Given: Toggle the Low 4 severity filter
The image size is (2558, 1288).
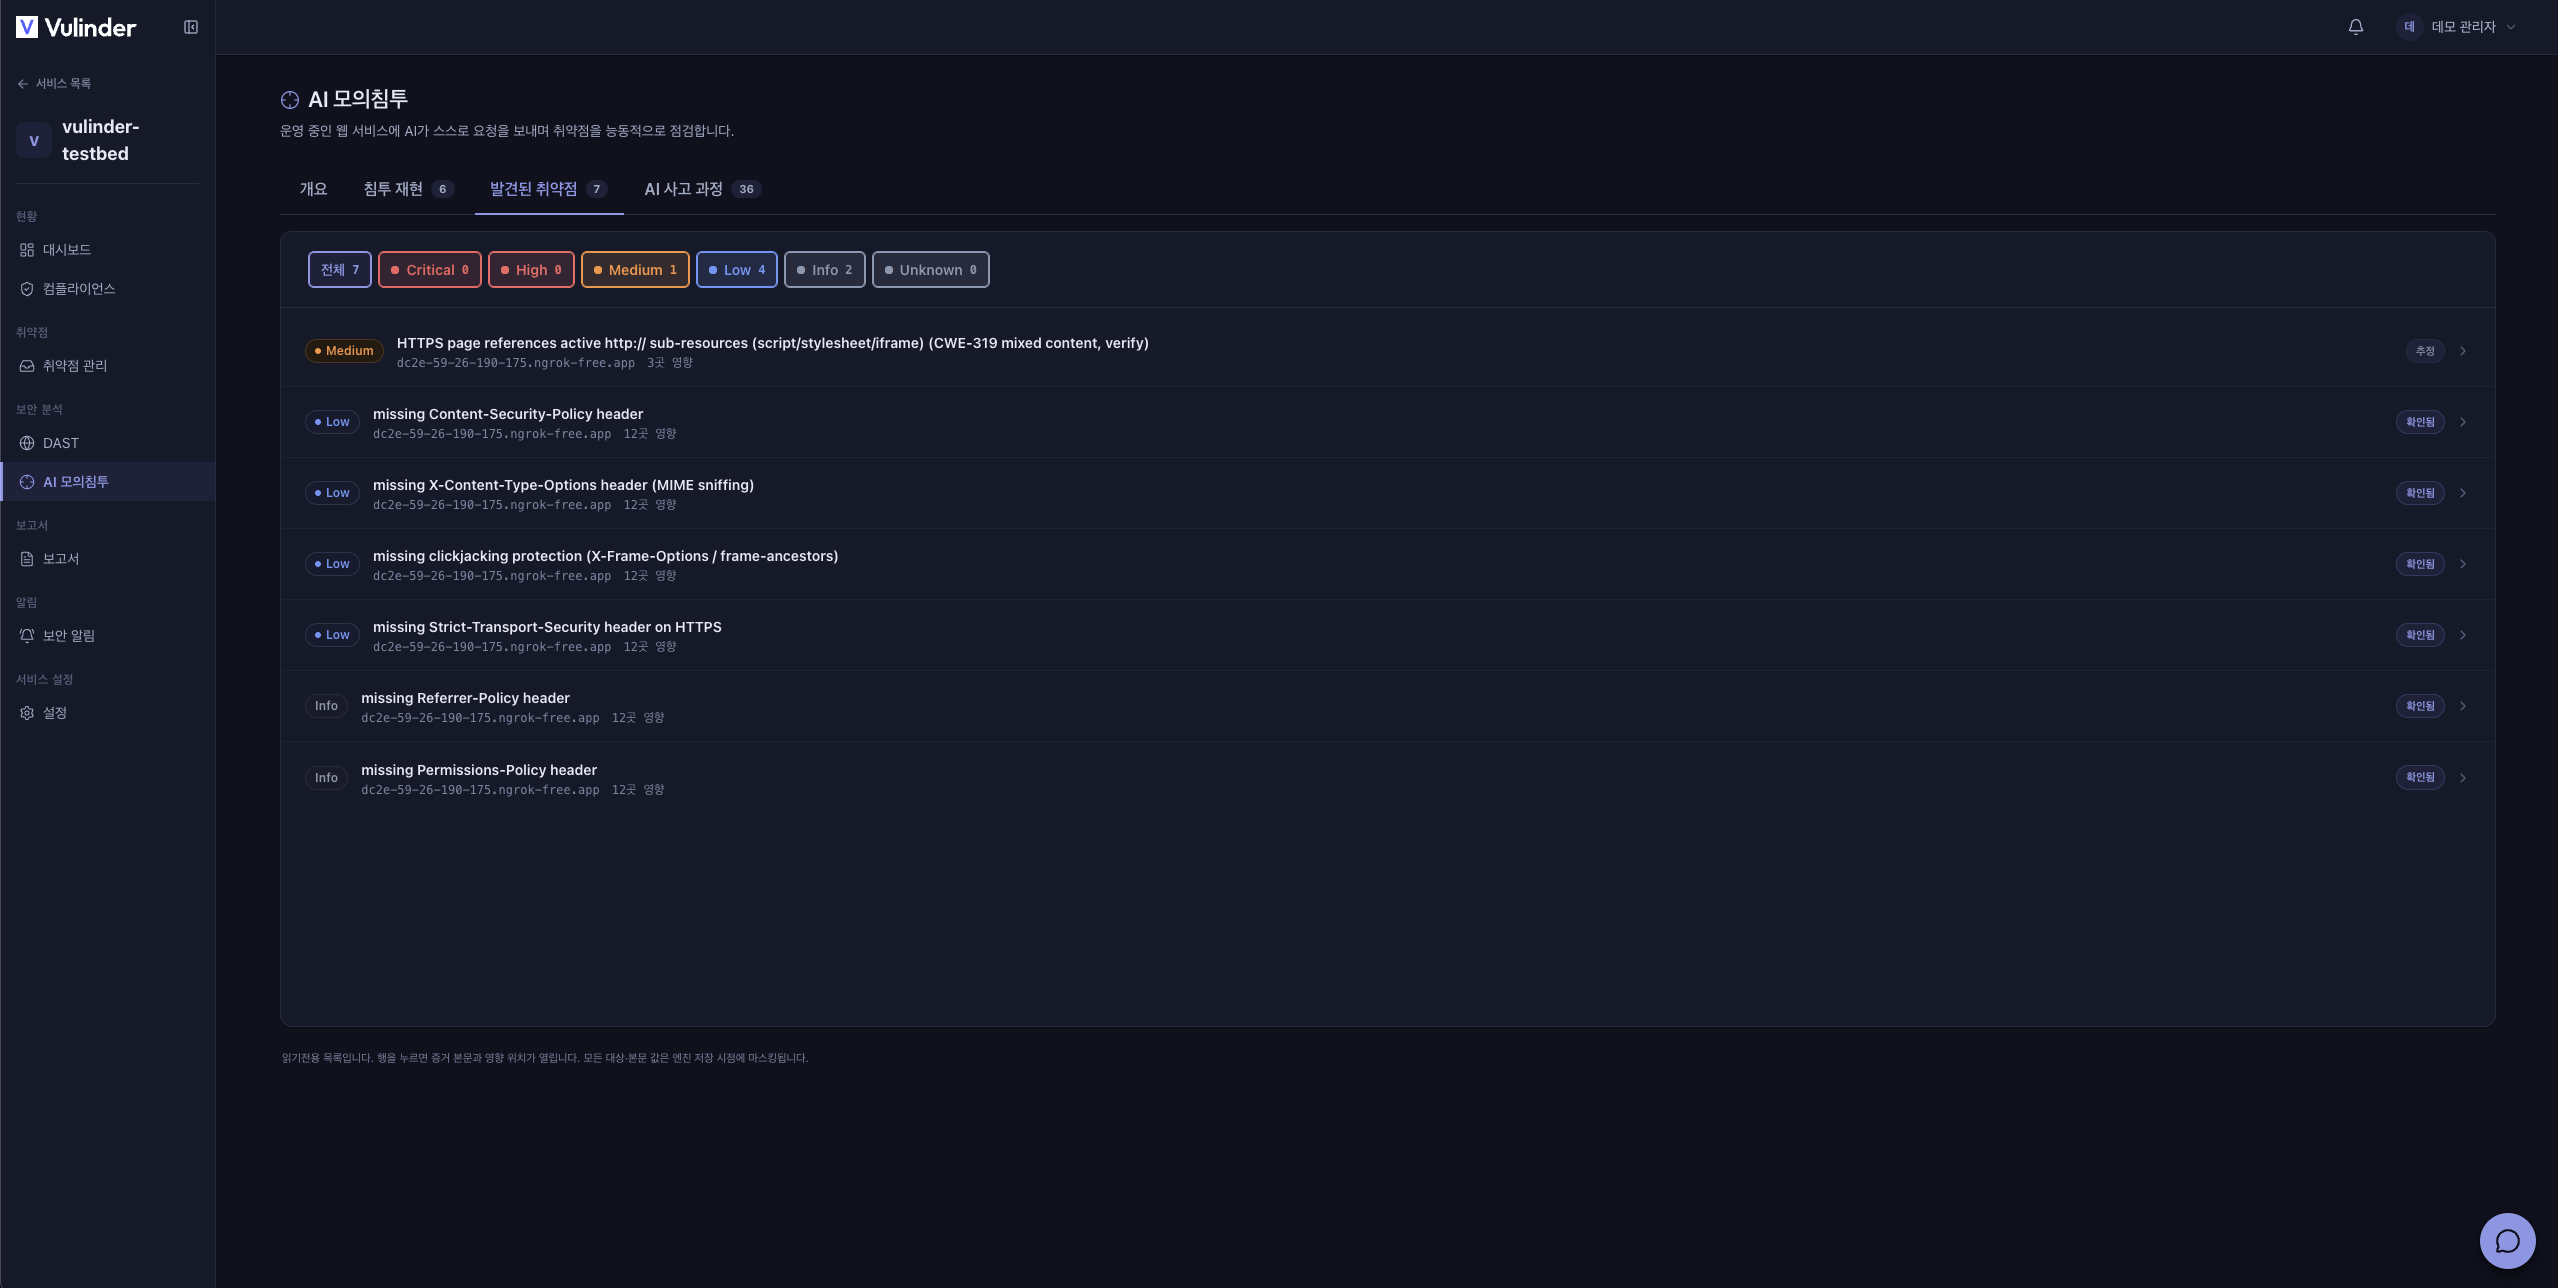Looking at the screenshot, I should coord(737,270).
